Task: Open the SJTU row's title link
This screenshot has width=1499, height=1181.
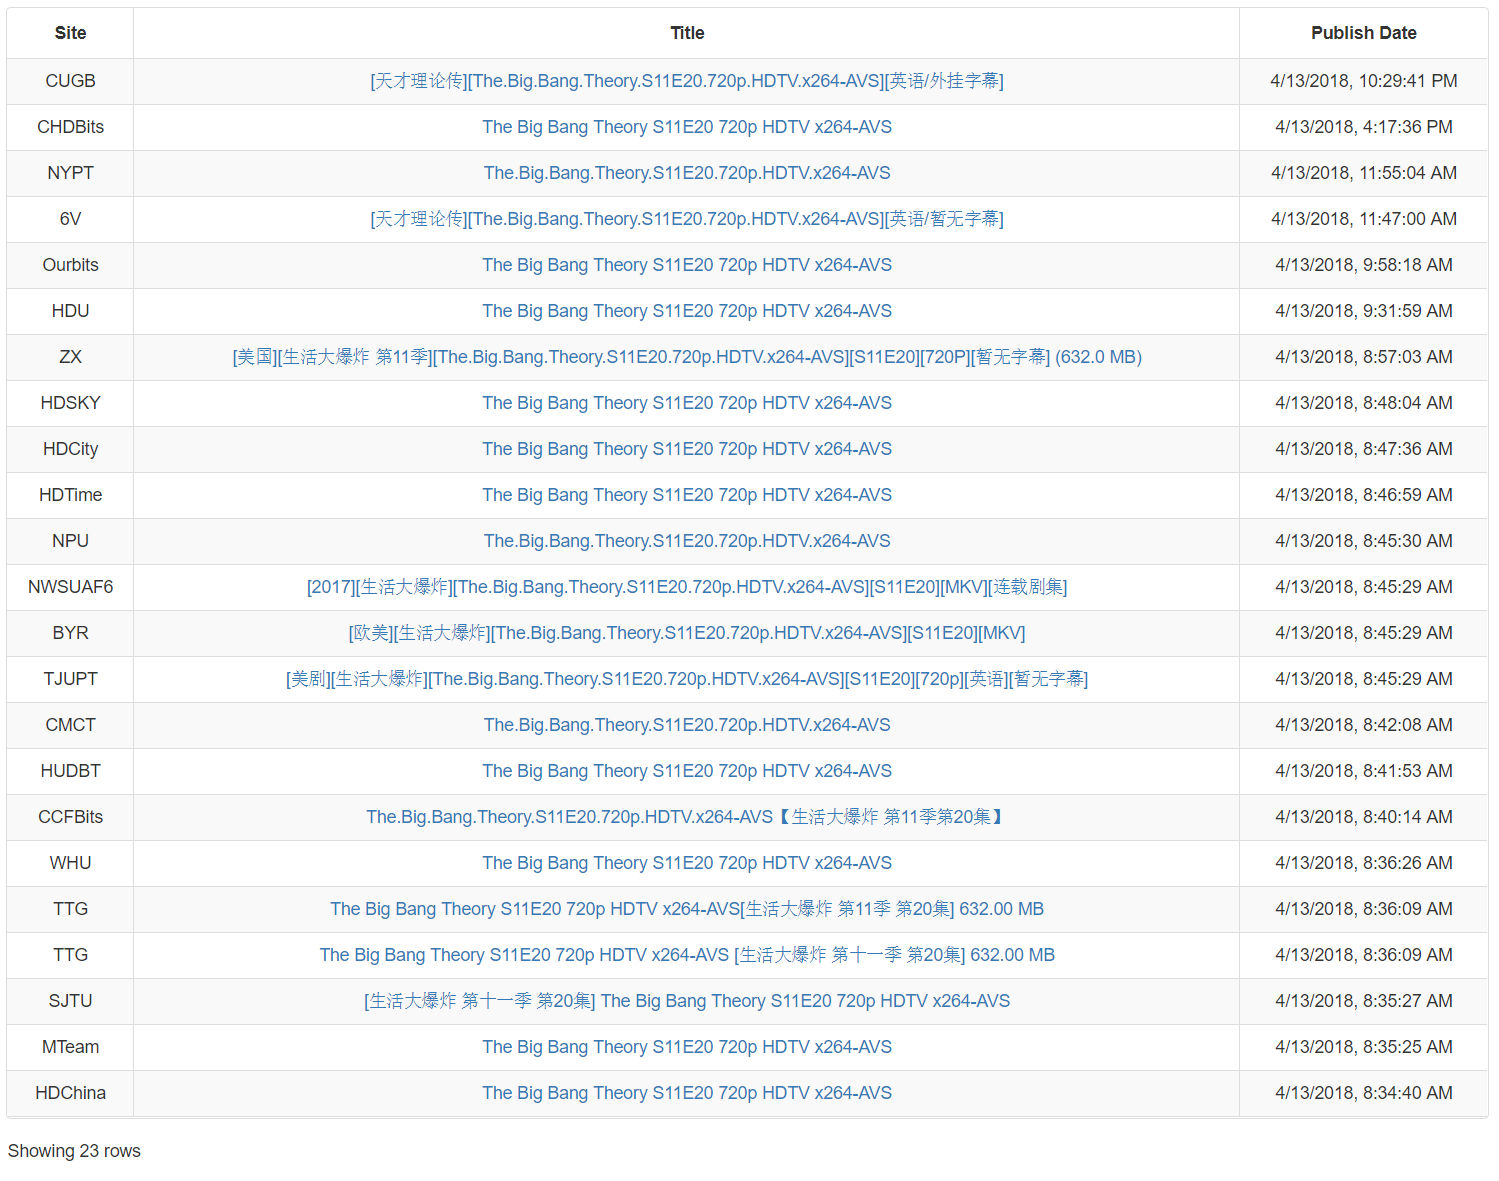Action: point(687,1001)
